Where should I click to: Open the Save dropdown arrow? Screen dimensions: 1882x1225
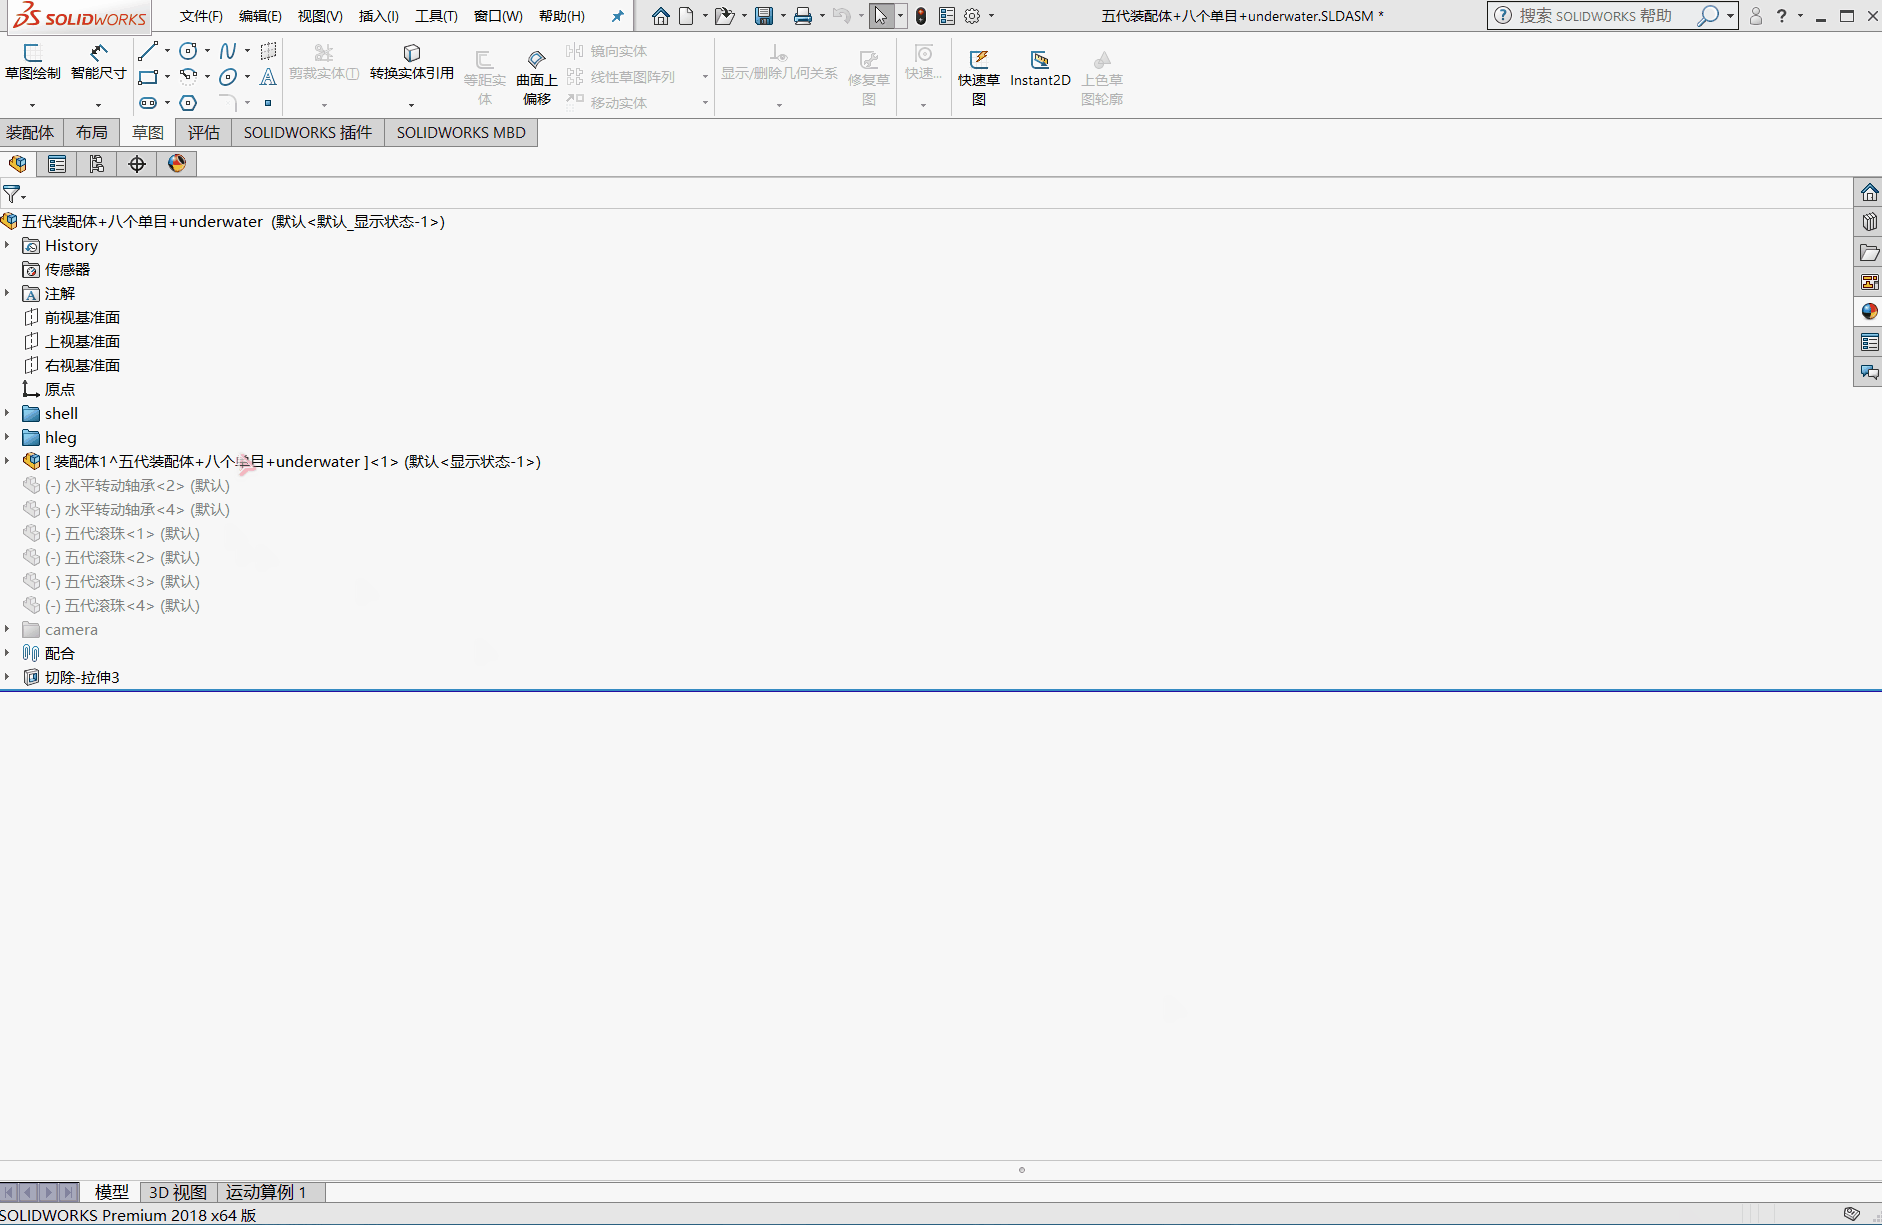point(783,16)
